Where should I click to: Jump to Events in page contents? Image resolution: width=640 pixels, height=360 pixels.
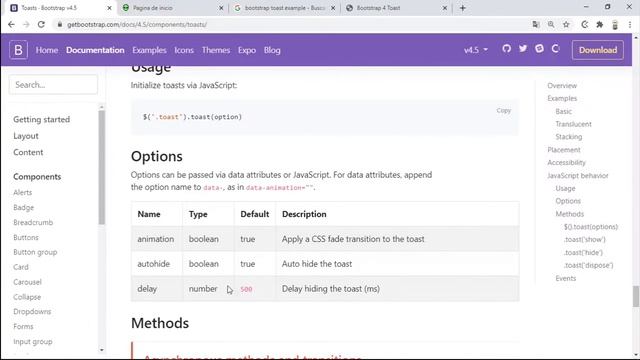pos(566,278)
